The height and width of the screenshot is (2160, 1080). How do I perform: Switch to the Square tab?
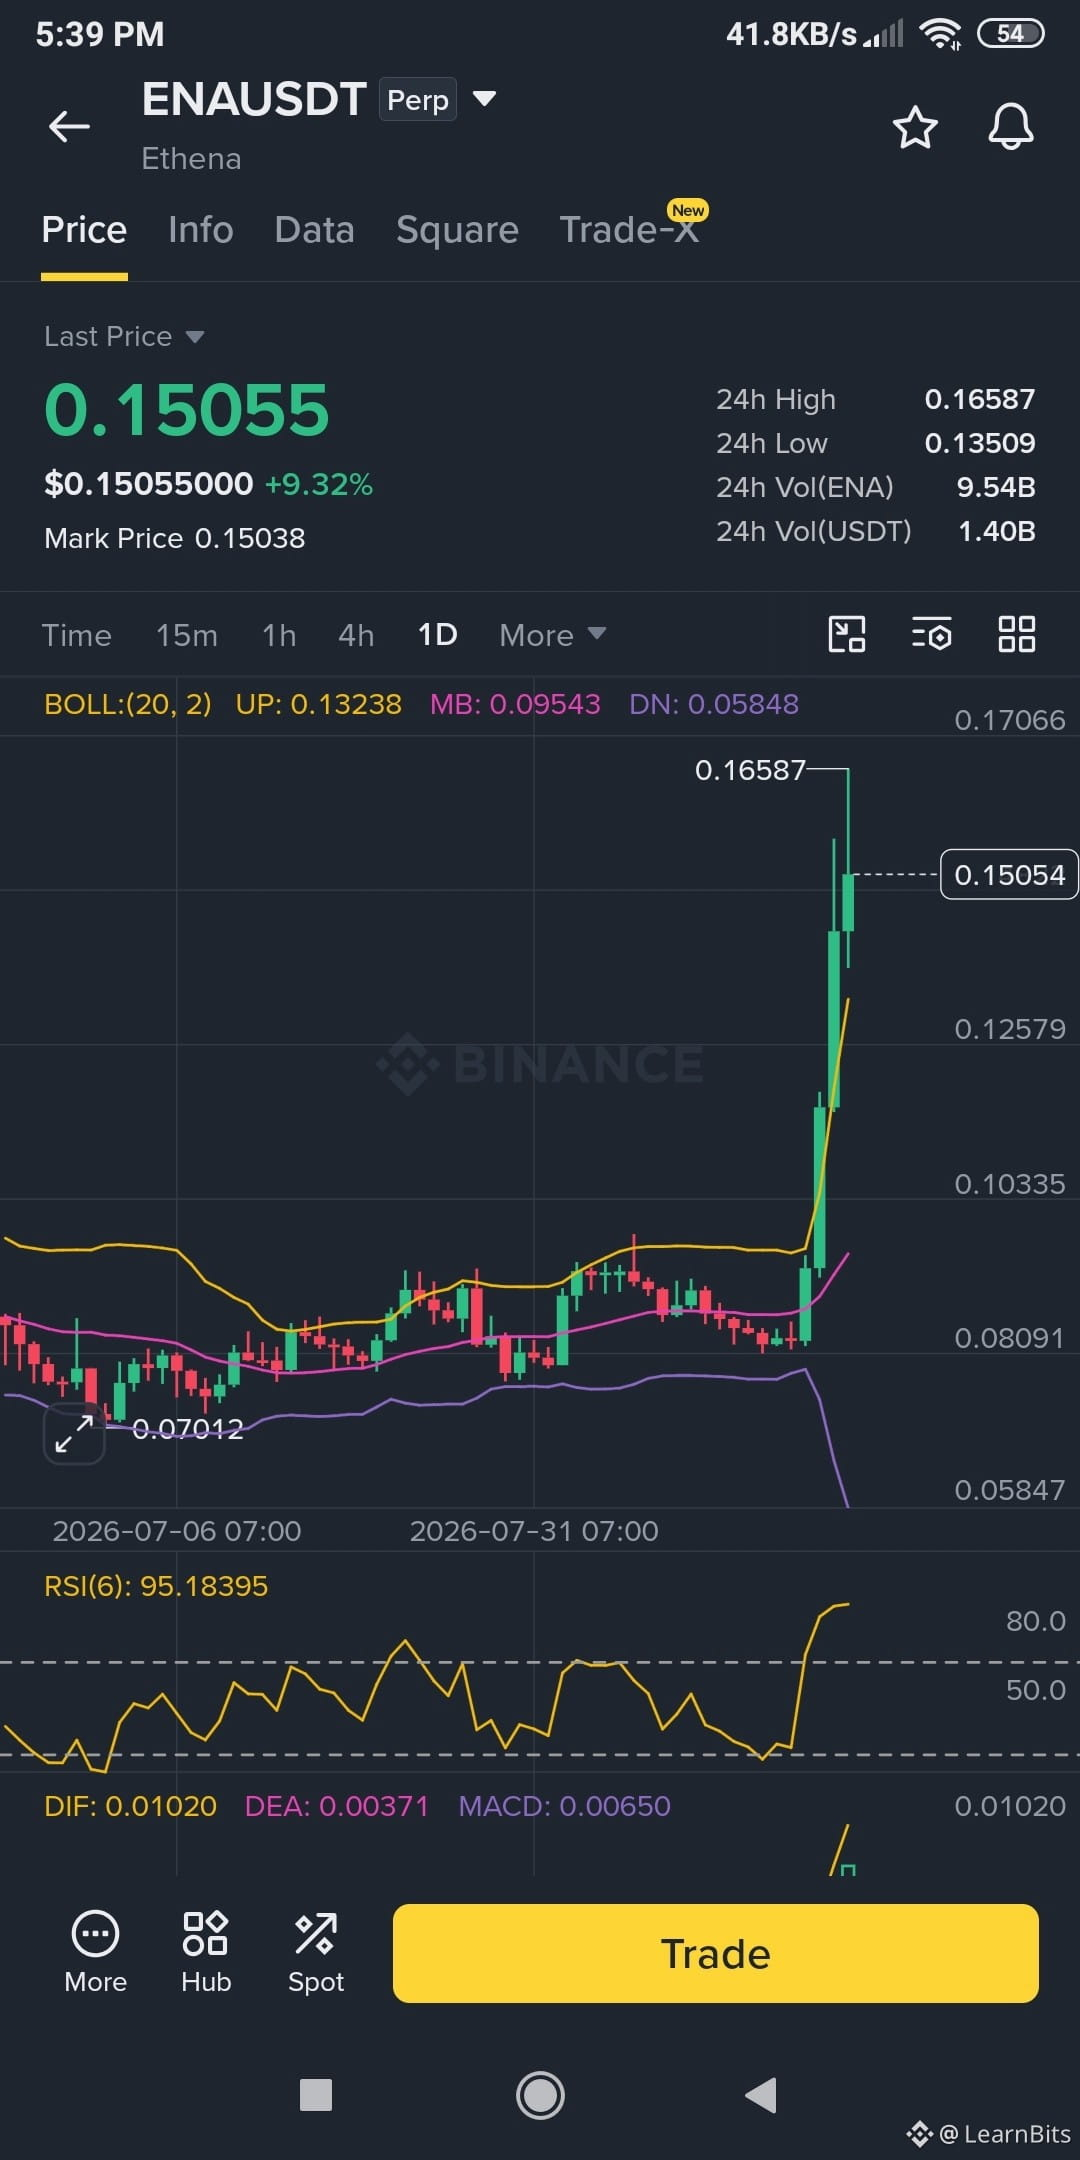[457, 230]
